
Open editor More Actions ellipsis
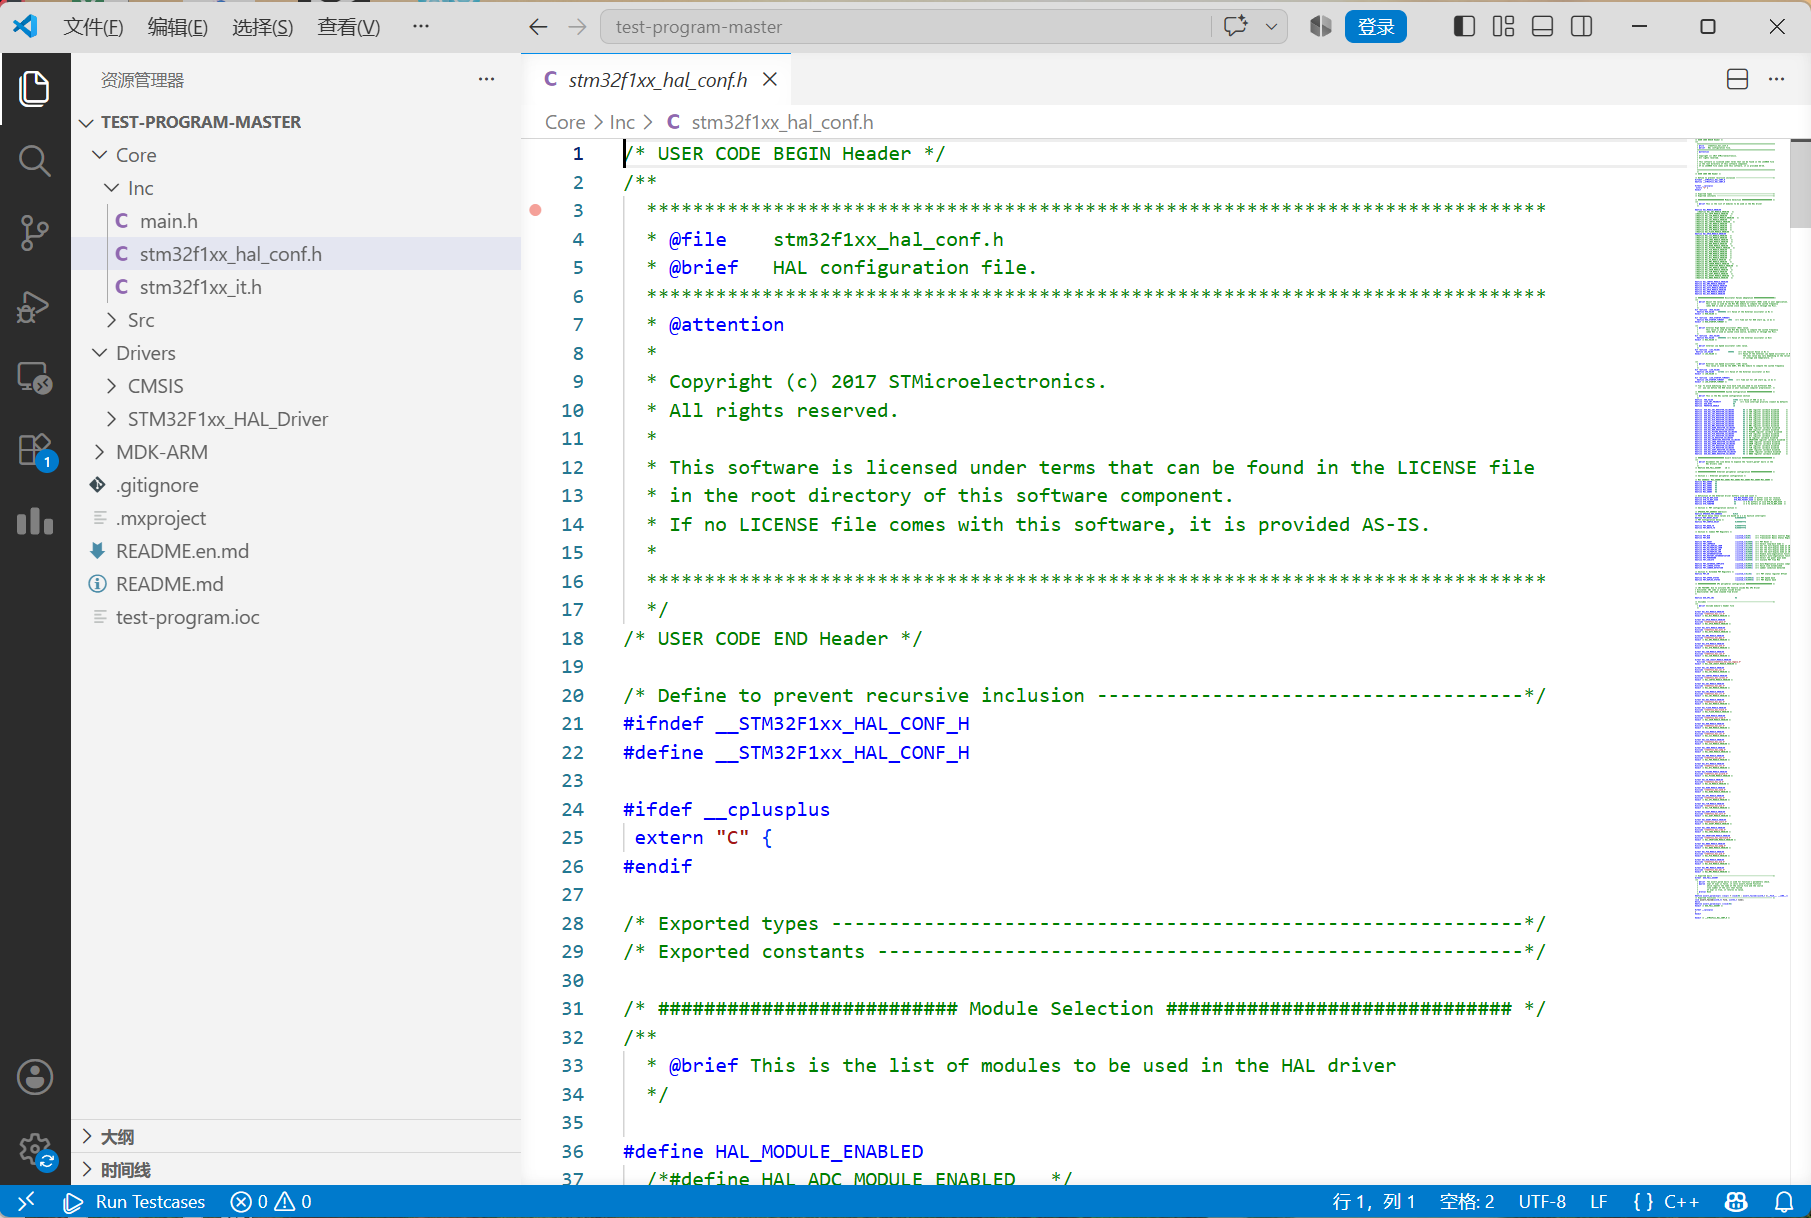point(1777,79)
